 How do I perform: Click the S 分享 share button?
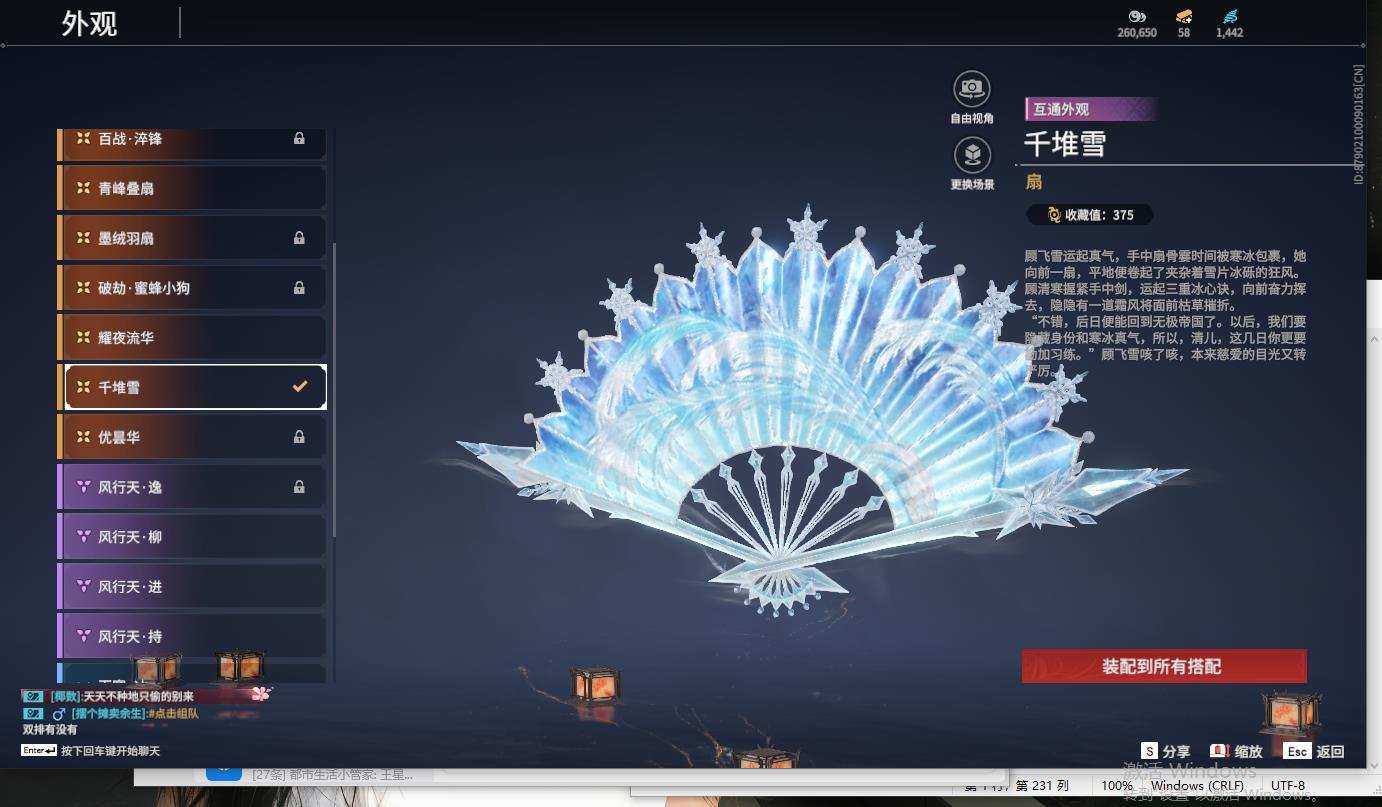click(x=1166, y=751)
